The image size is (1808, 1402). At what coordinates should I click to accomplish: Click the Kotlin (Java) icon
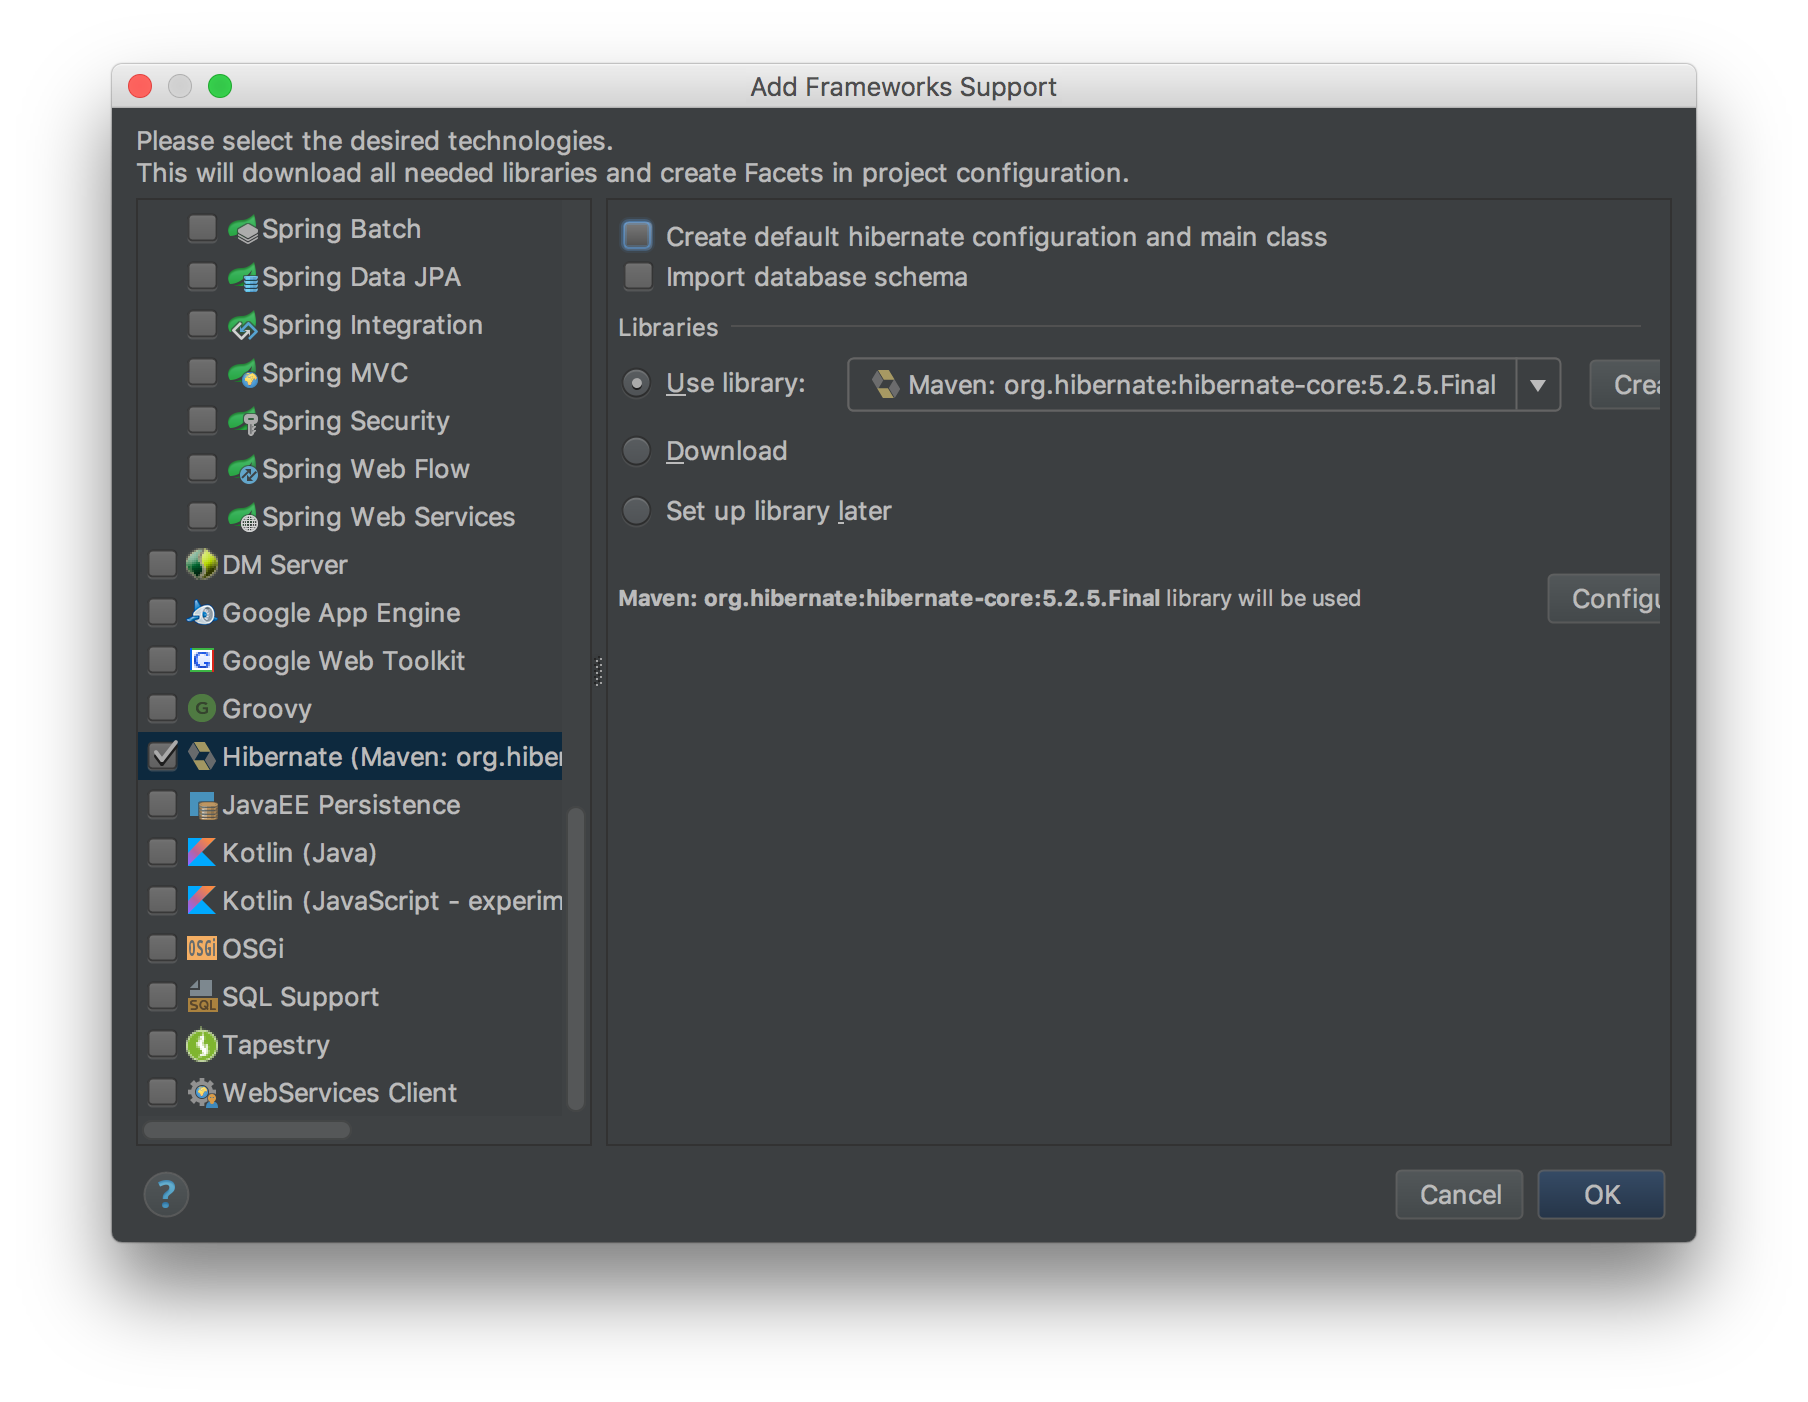tap(202, 853)
